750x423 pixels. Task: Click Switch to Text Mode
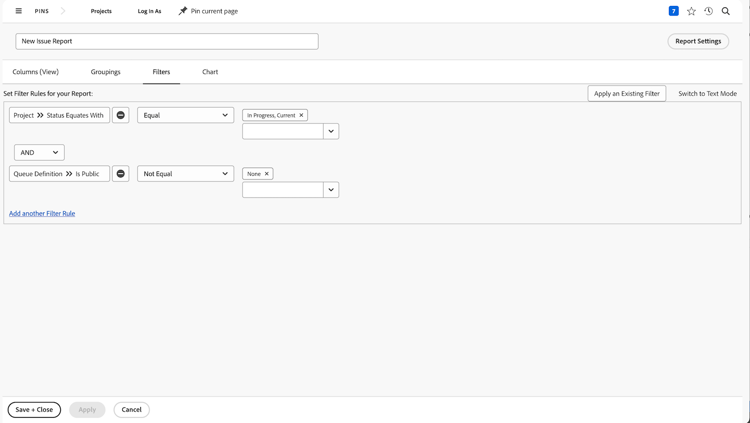(707, 94)
